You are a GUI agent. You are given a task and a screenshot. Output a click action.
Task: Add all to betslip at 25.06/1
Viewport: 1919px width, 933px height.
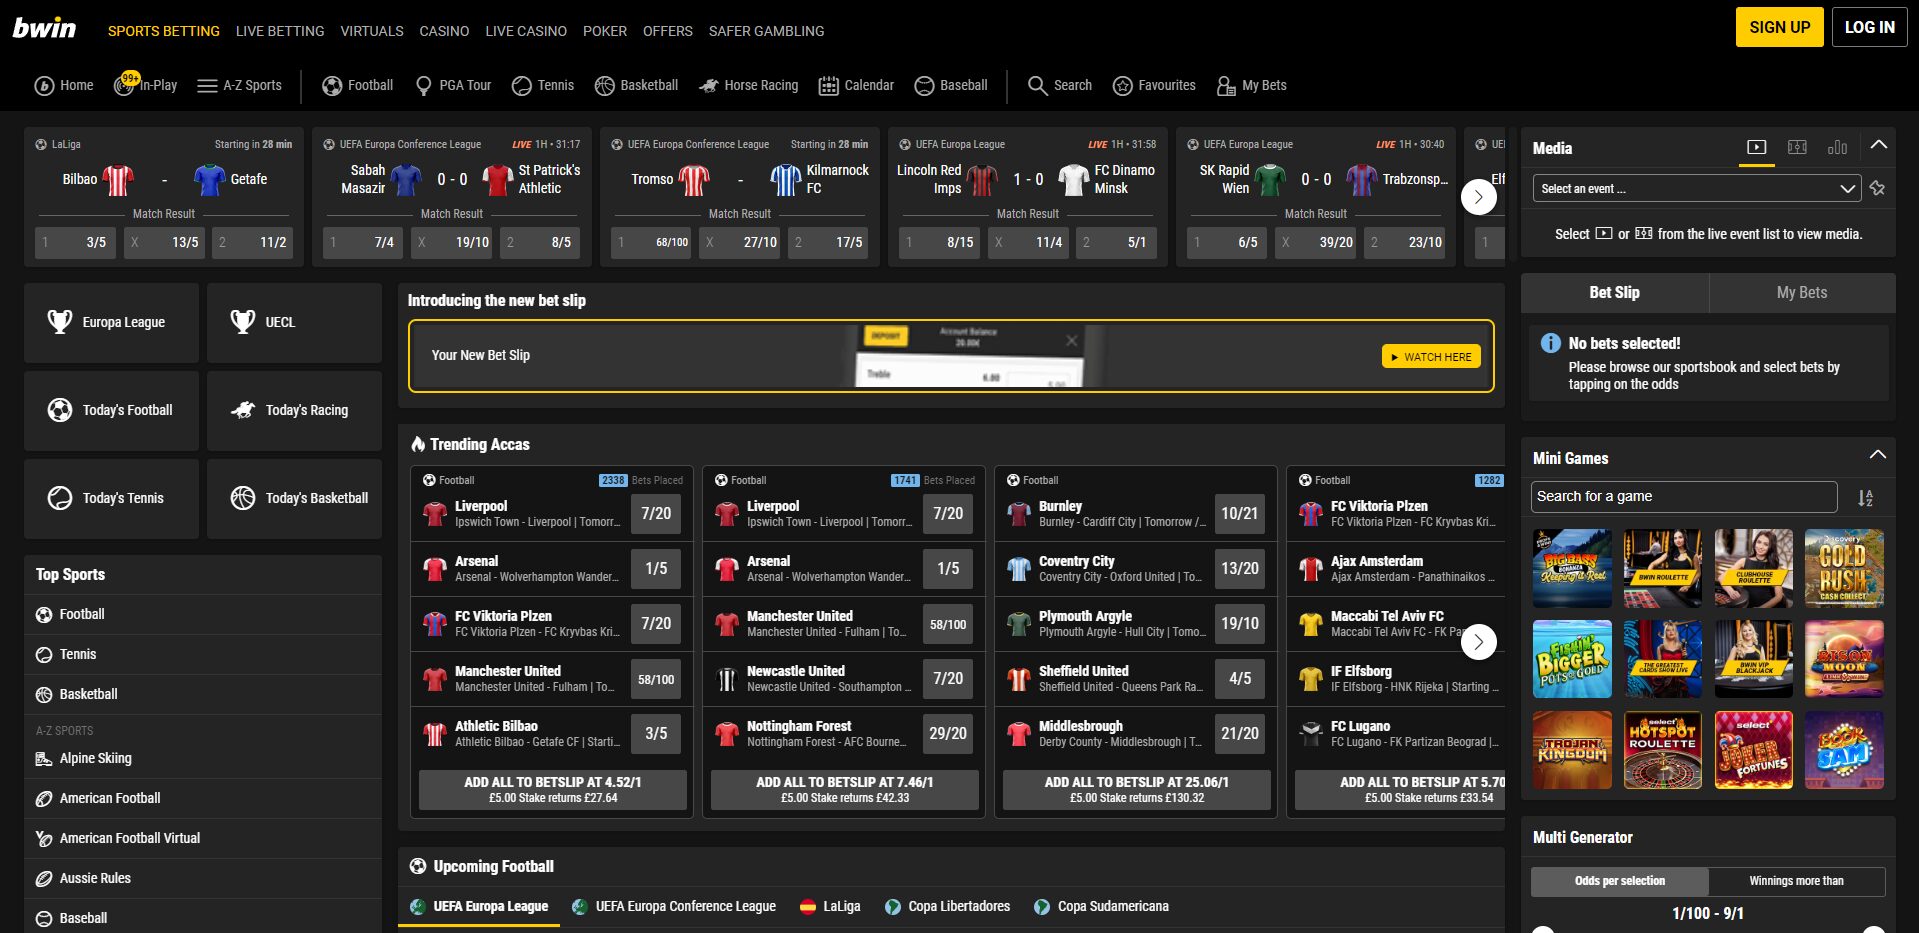point(1137,790)
